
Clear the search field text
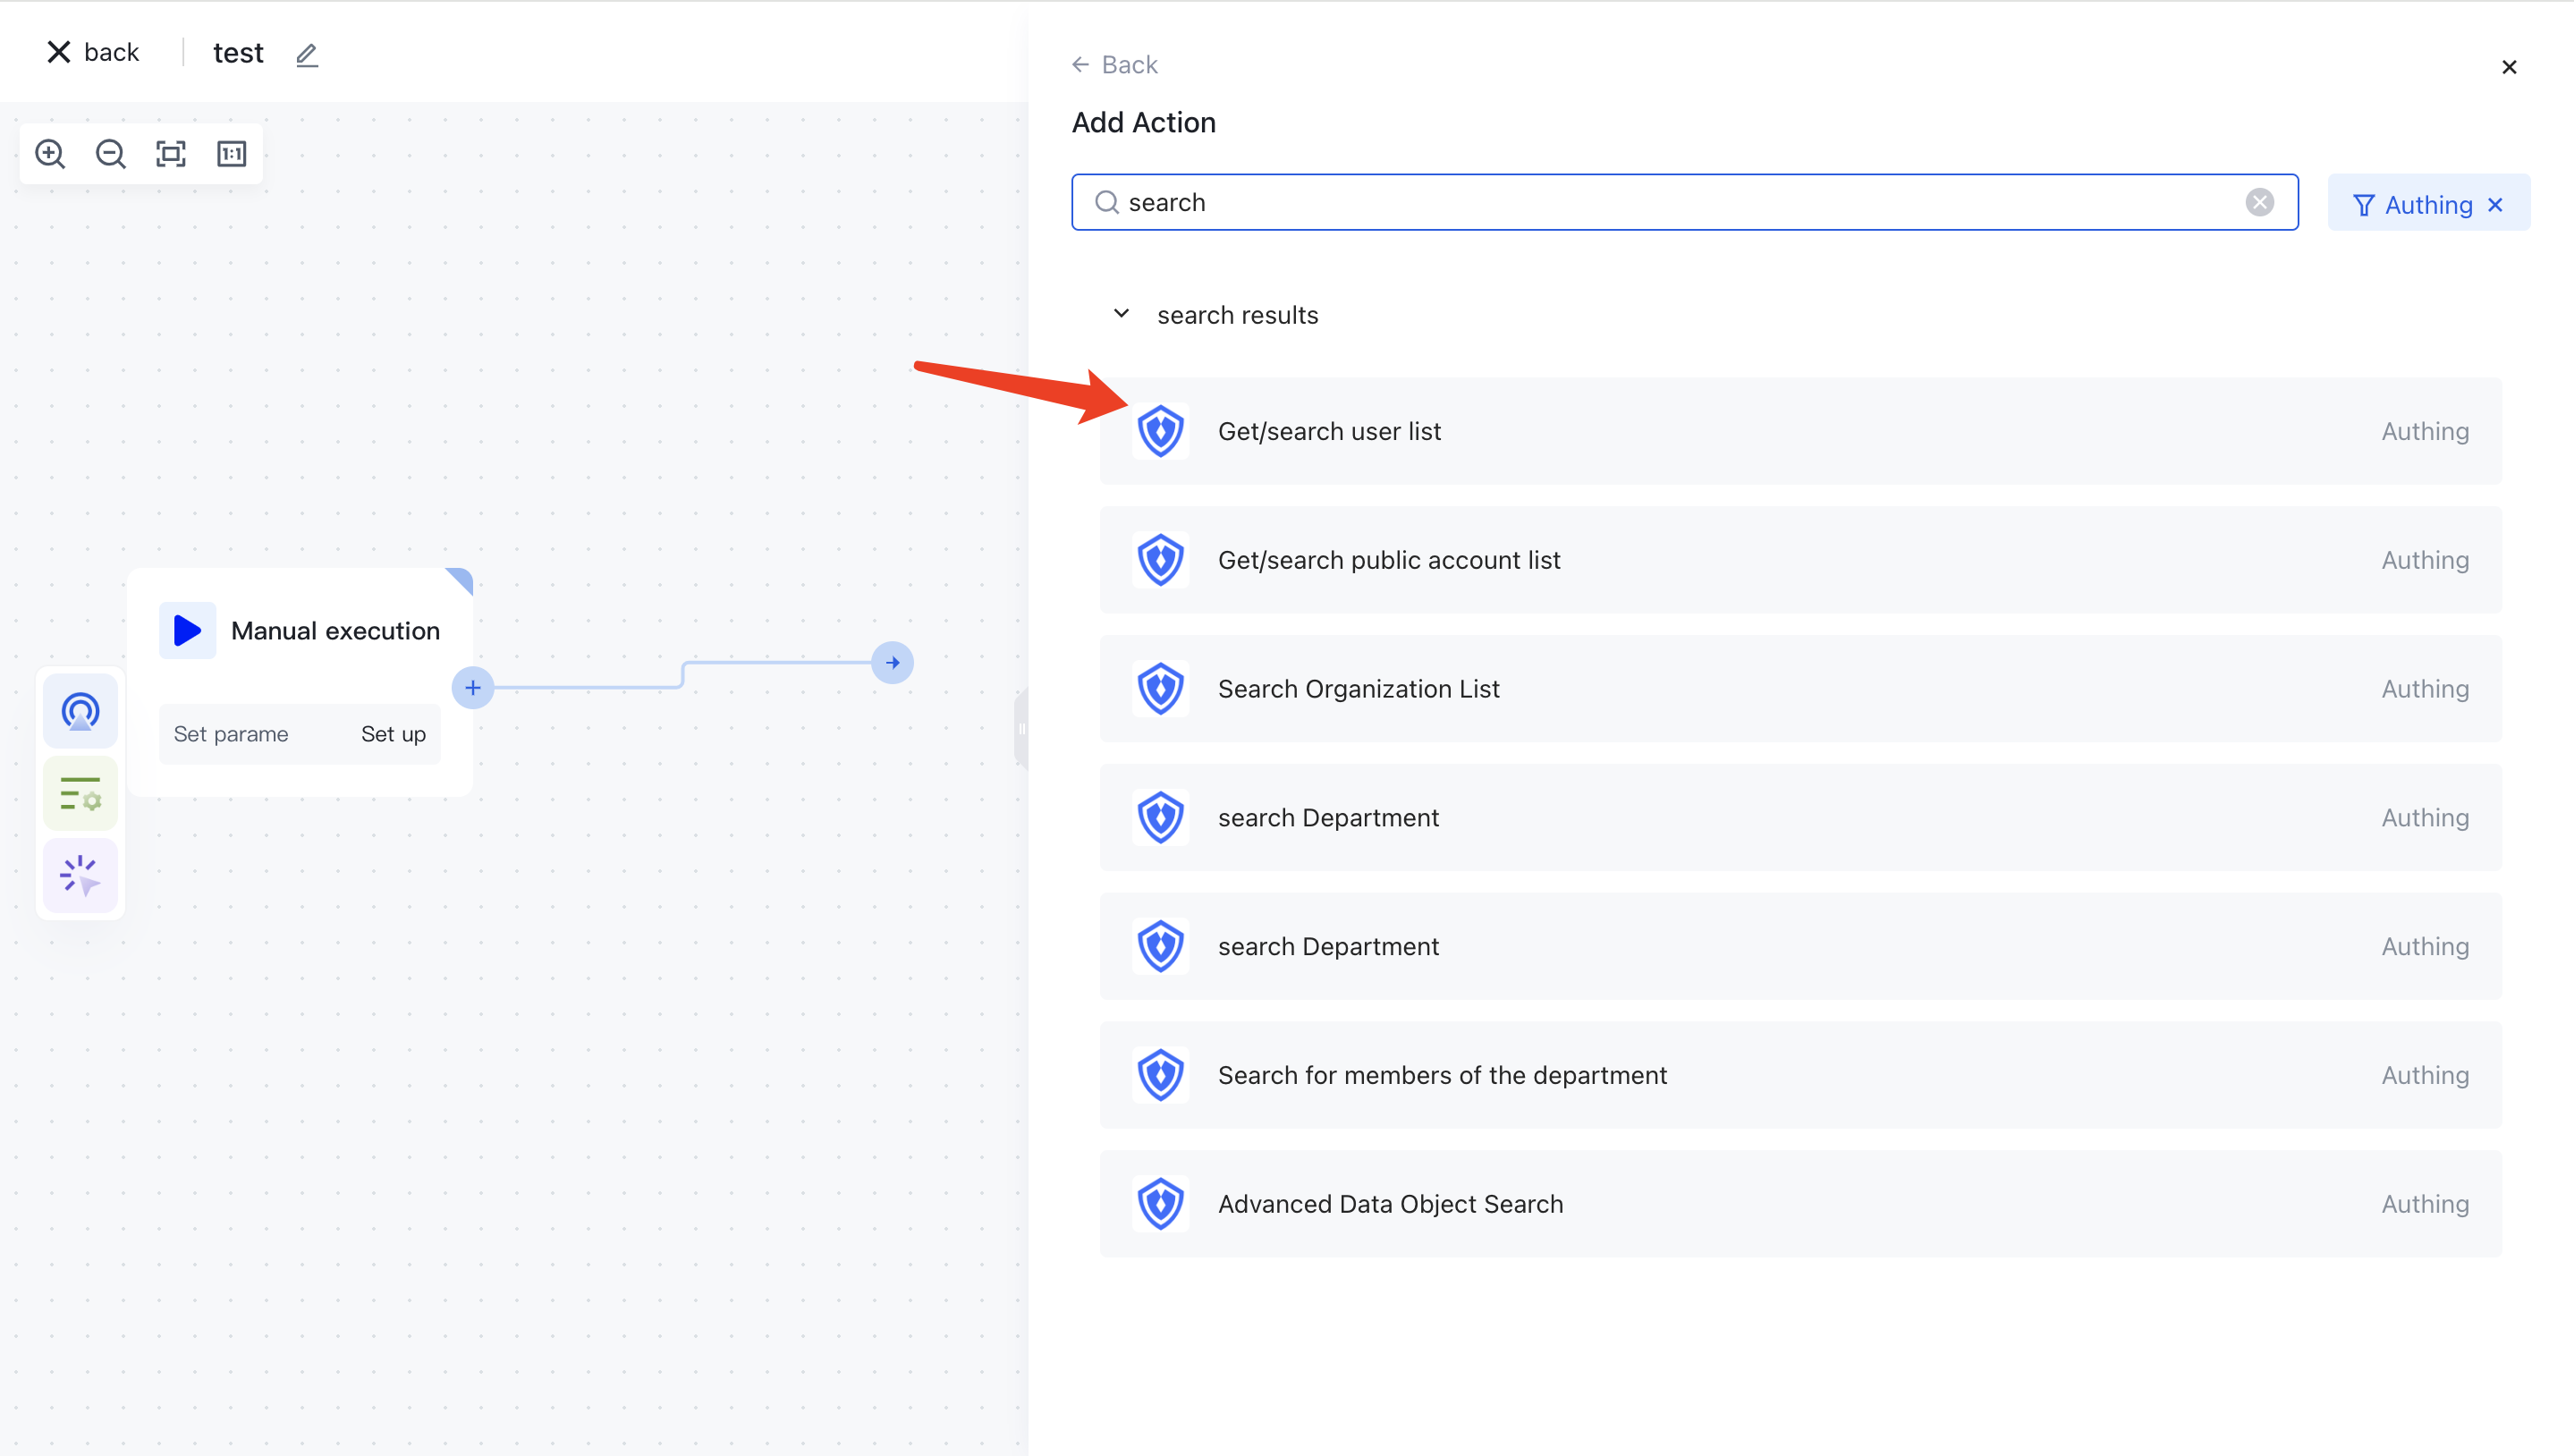point(2259,203)
